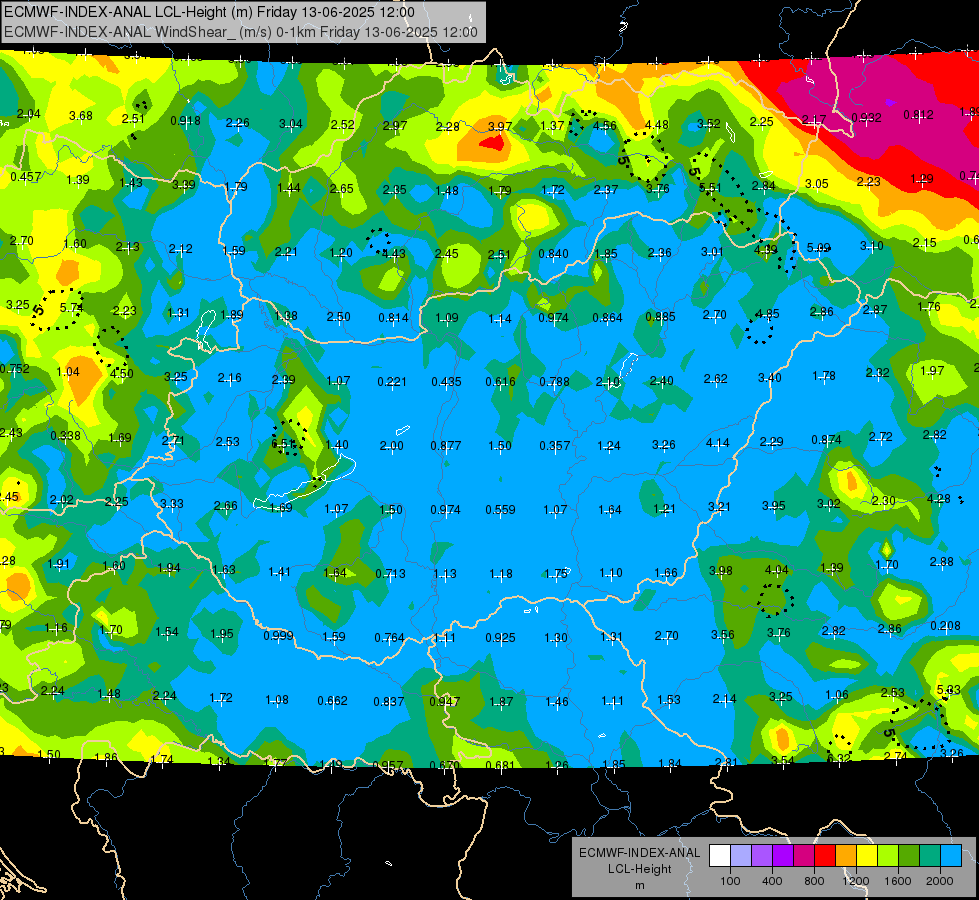This screenshot has height=900, width=979.
Task: Click the wind shear value 3.98
Action: [x=721, y=570]
